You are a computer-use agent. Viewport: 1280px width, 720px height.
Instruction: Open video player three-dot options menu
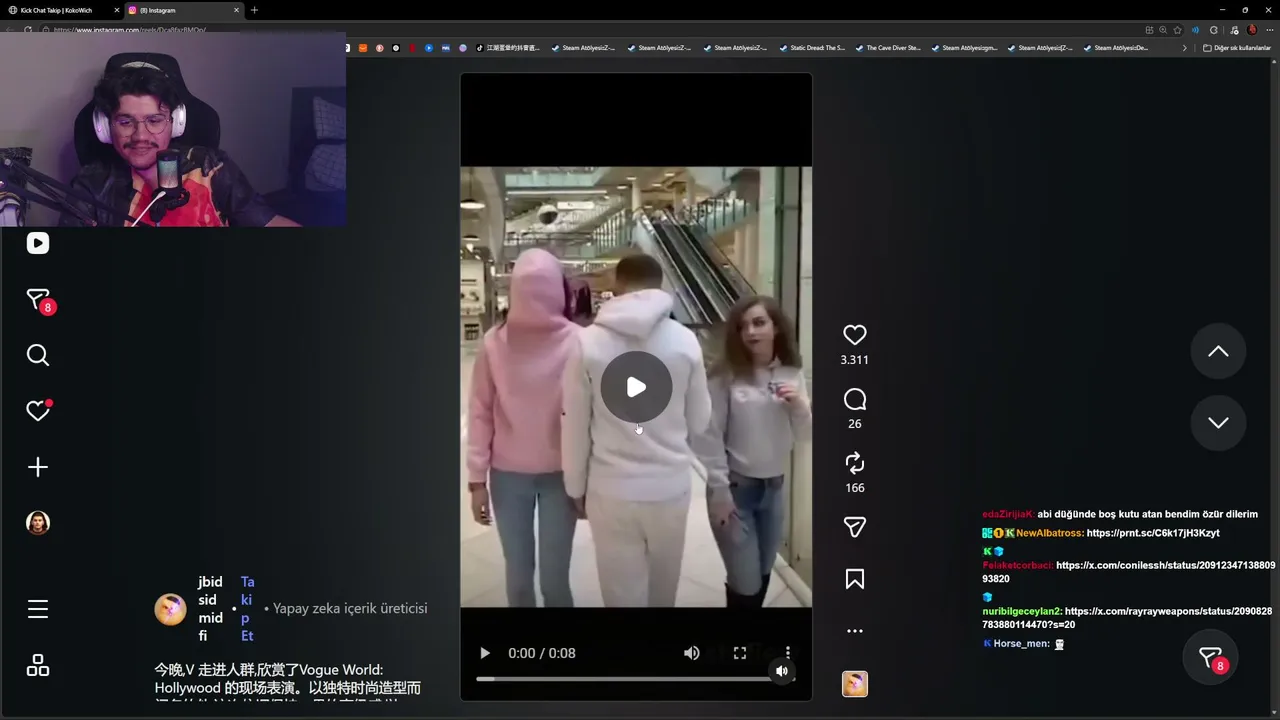coord(788,653)
